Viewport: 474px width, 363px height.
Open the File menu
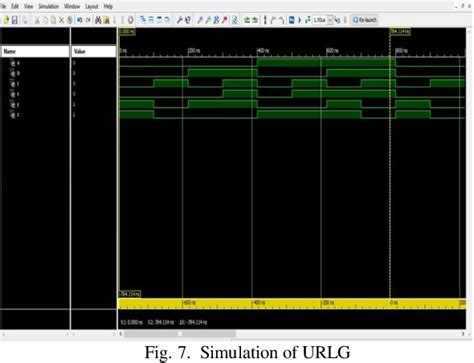point(3,6)
